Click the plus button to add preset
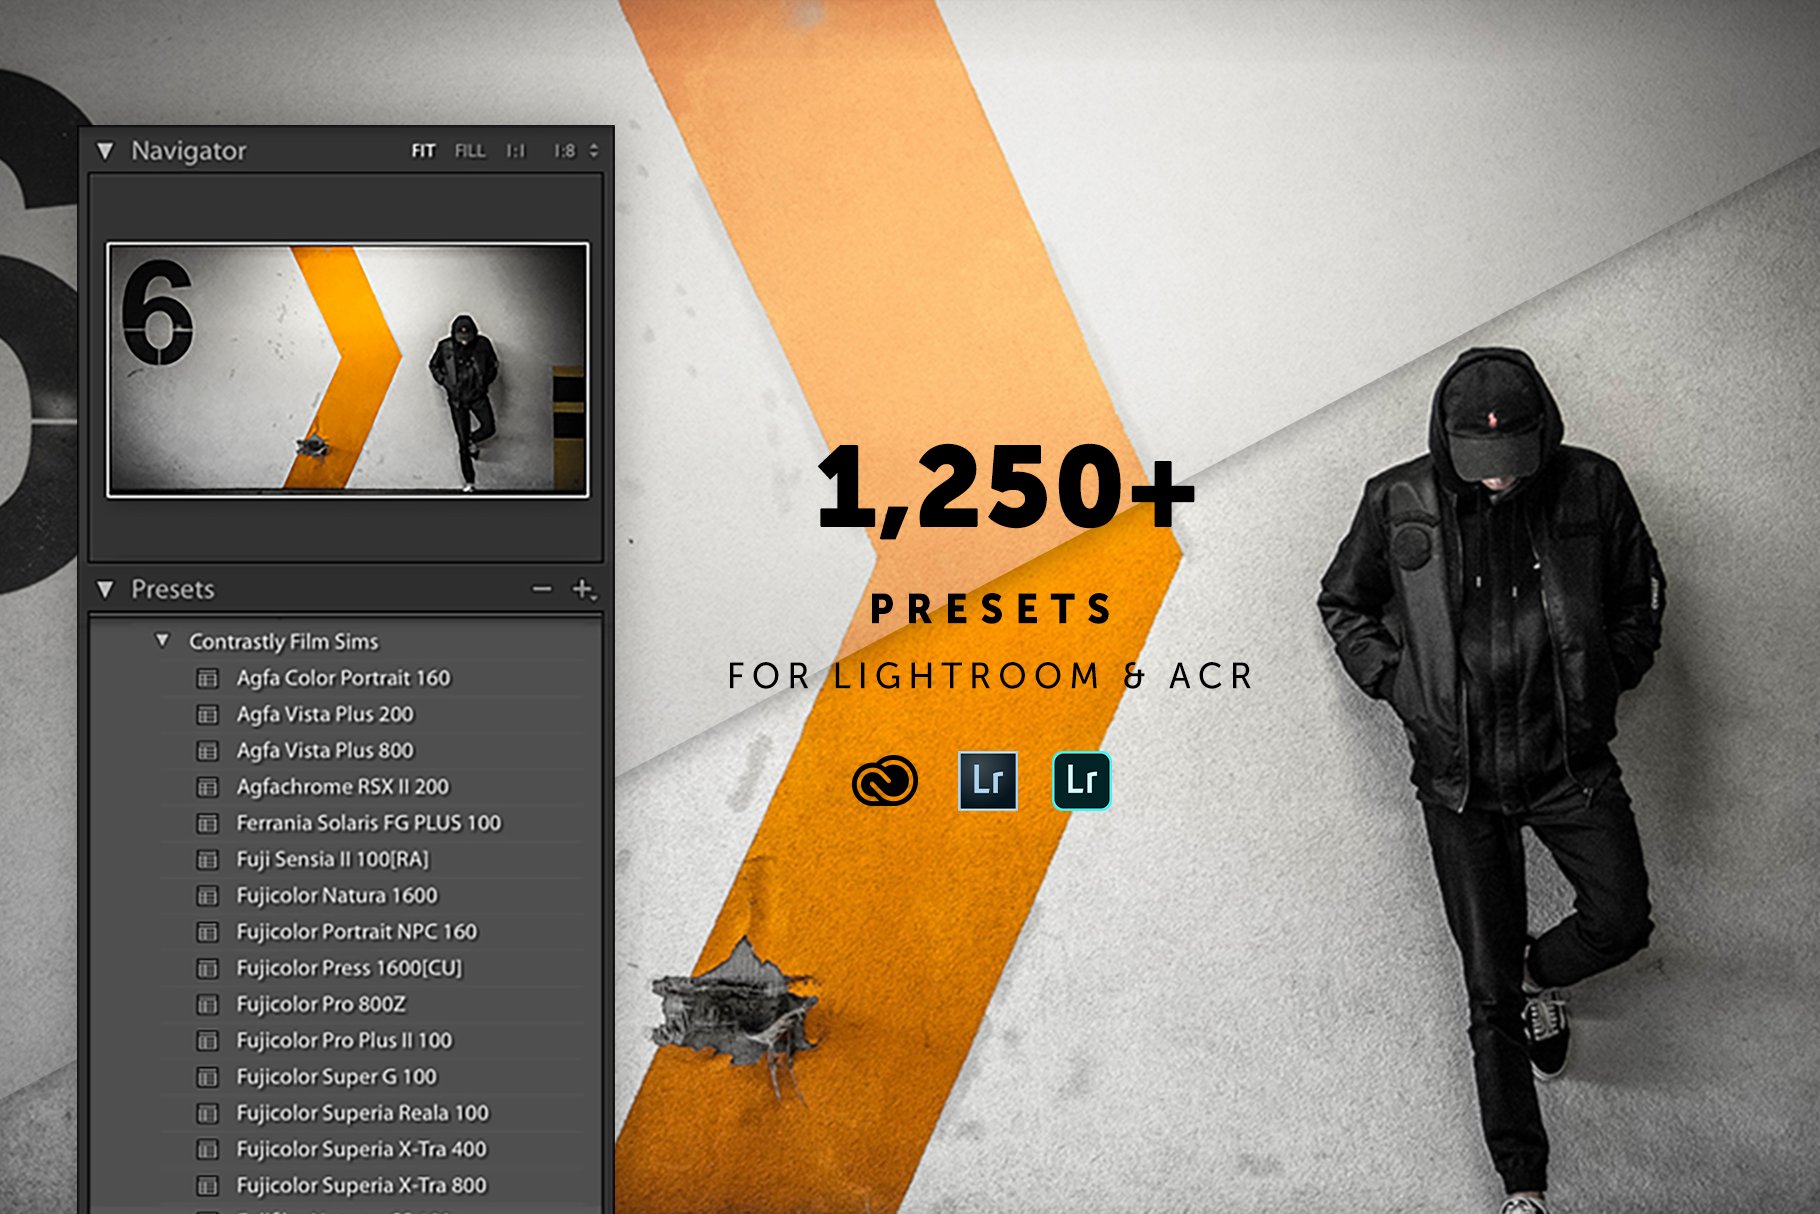This screenshot has height=1214, width=1820. point(584,589)
